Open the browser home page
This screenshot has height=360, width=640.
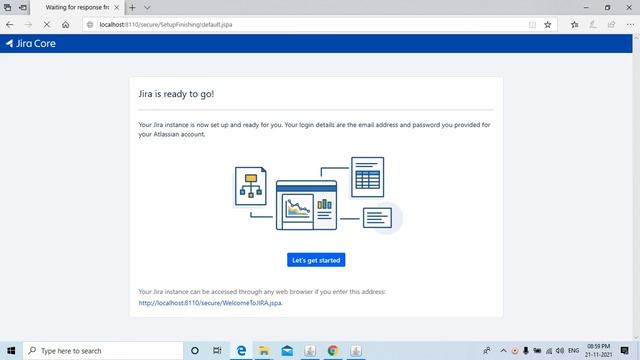click(x=65, y=24)
